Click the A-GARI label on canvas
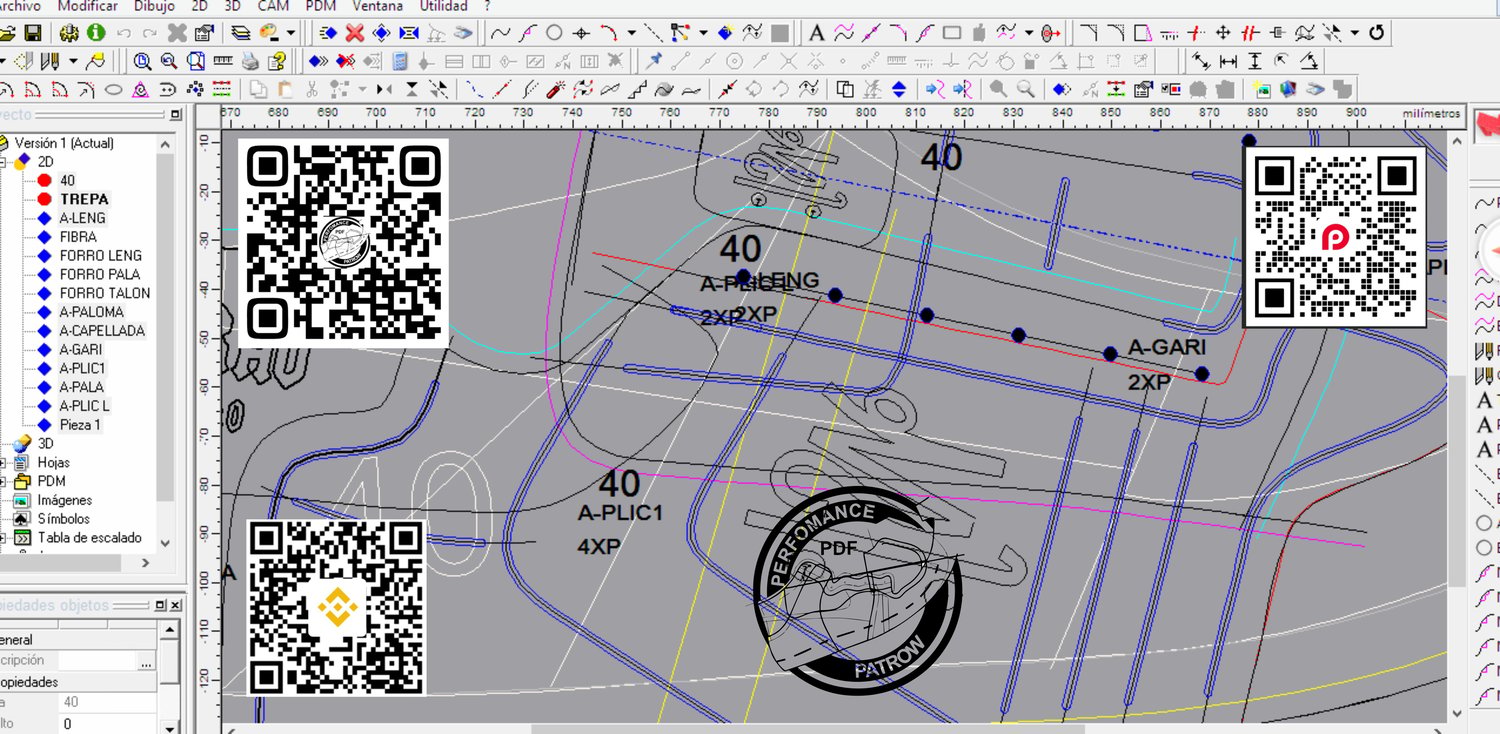The height and width of the screenshot is (734, 1500). (1167, 348)
